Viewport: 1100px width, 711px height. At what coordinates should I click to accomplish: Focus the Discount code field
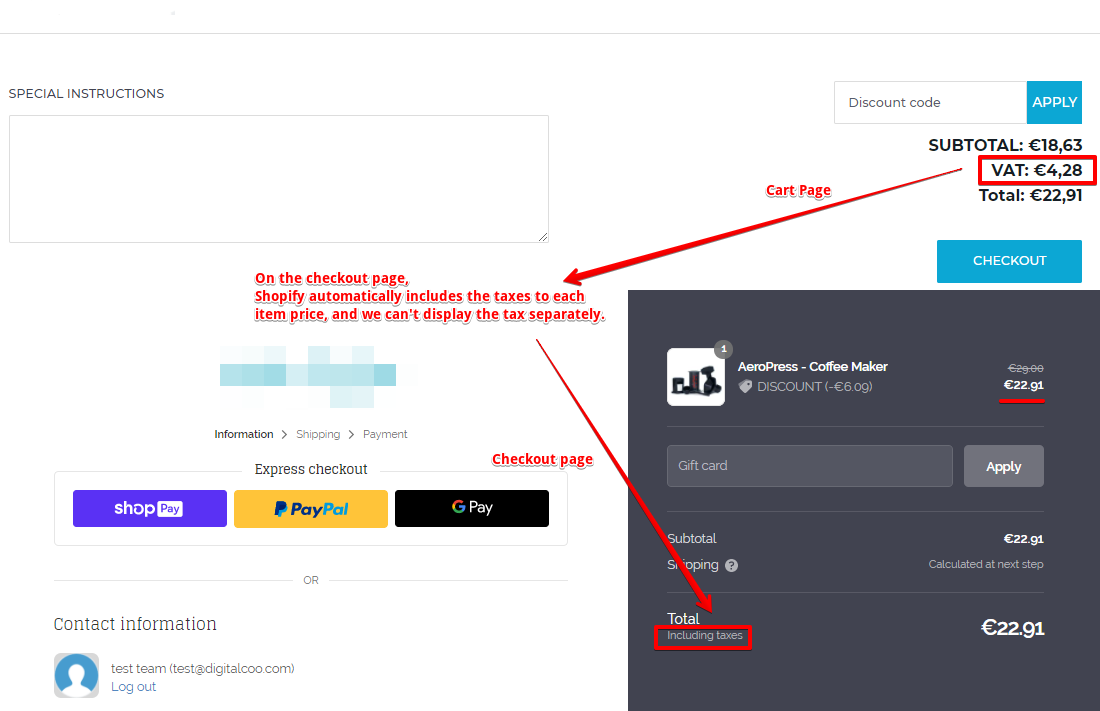tap(930, 102)
